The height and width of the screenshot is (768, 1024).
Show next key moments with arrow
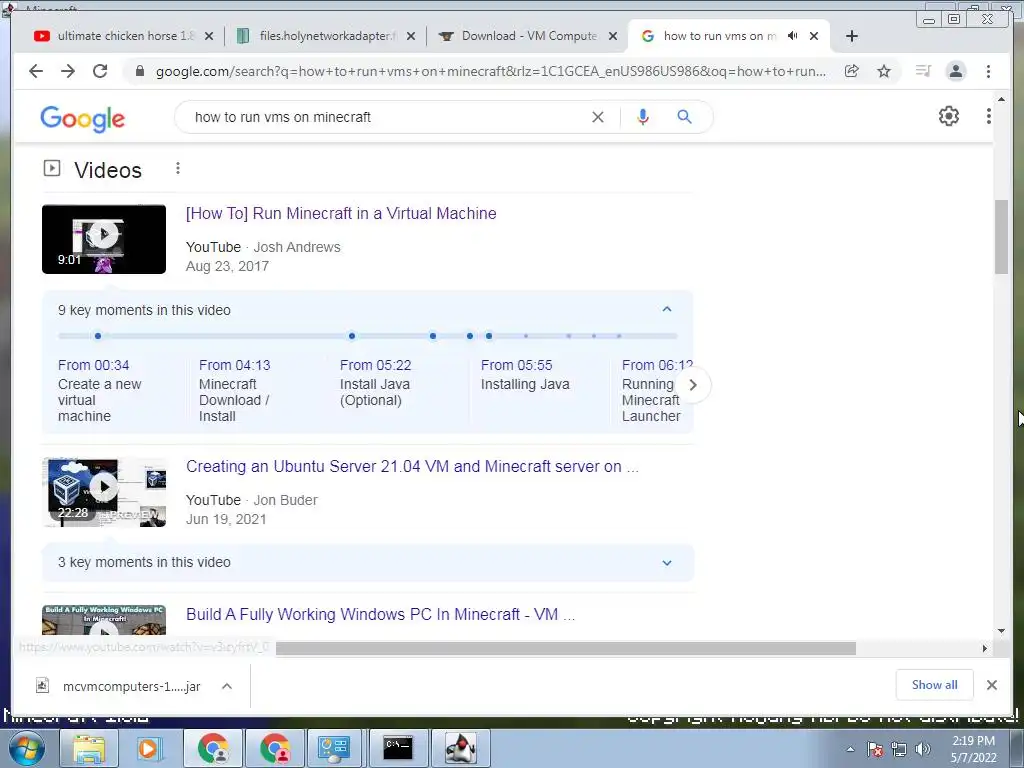click(693, 385)
